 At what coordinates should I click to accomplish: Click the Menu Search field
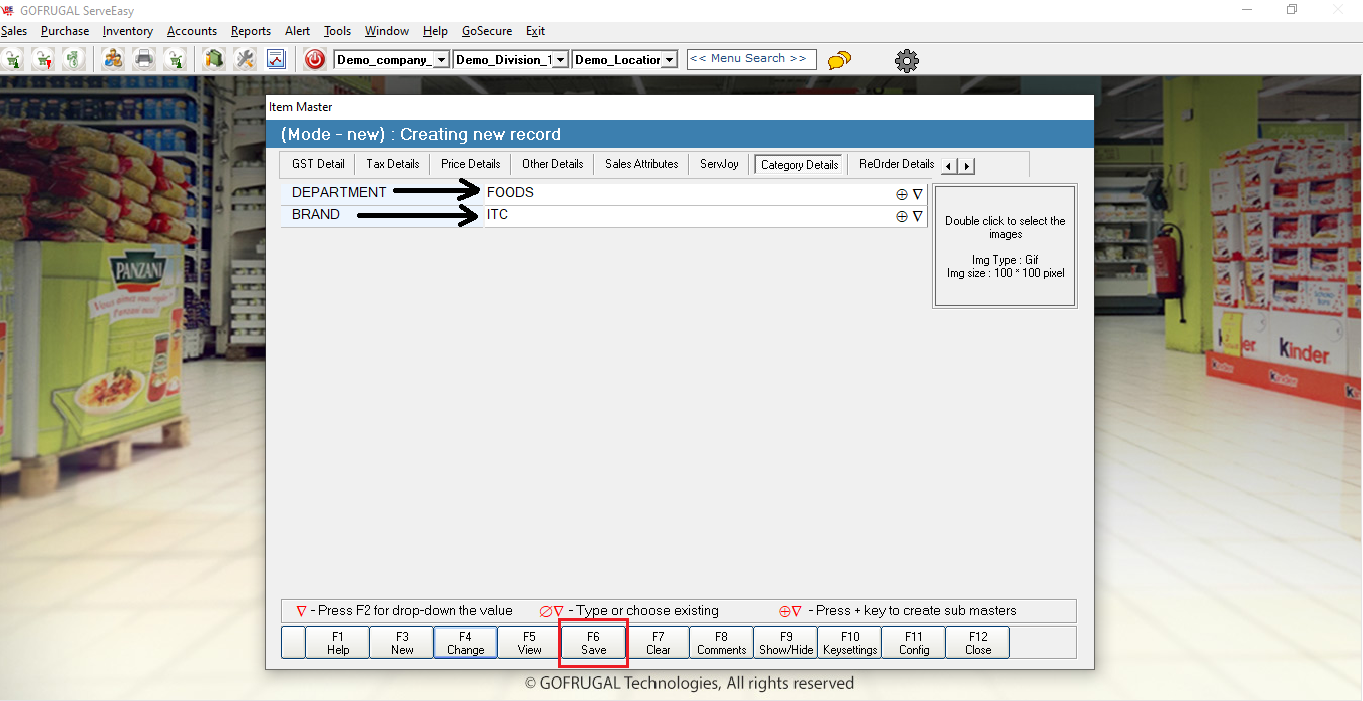[x=751, y=59]
